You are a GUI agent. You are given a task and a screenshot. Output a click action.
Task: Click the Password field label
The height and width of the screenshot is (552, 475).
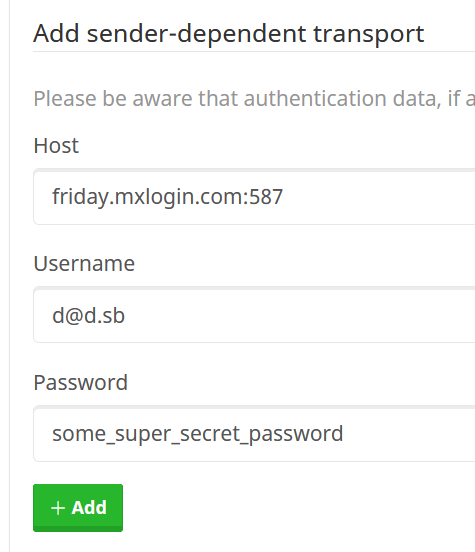[80, 382]
